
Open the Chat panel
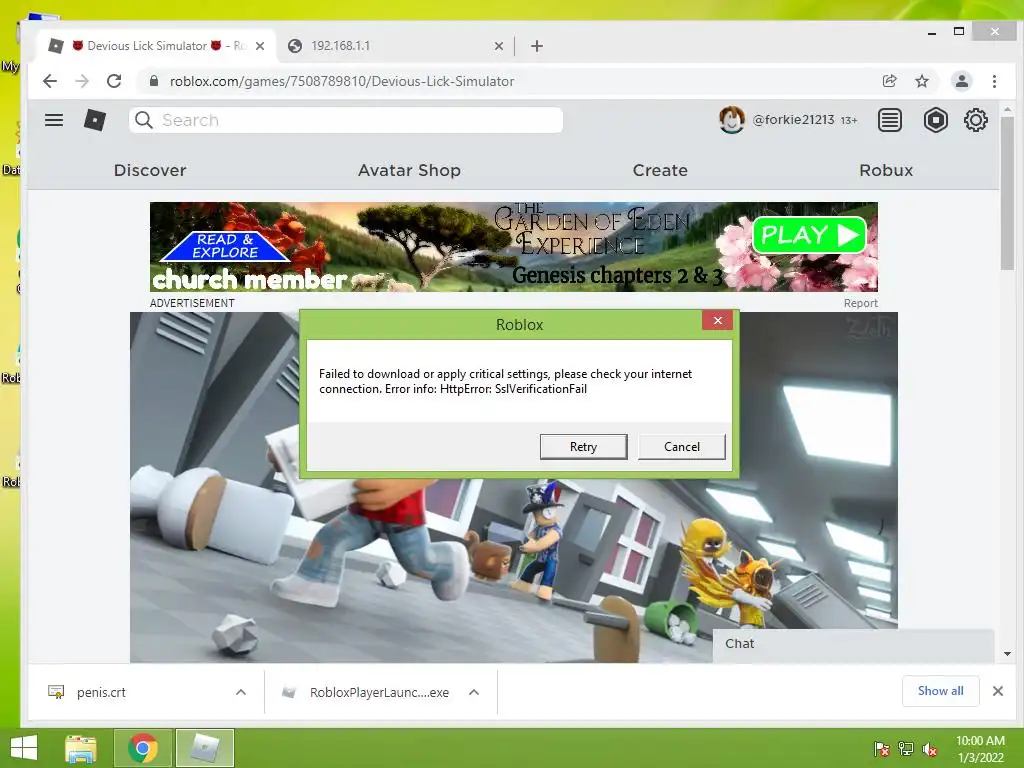coord(854,645)
